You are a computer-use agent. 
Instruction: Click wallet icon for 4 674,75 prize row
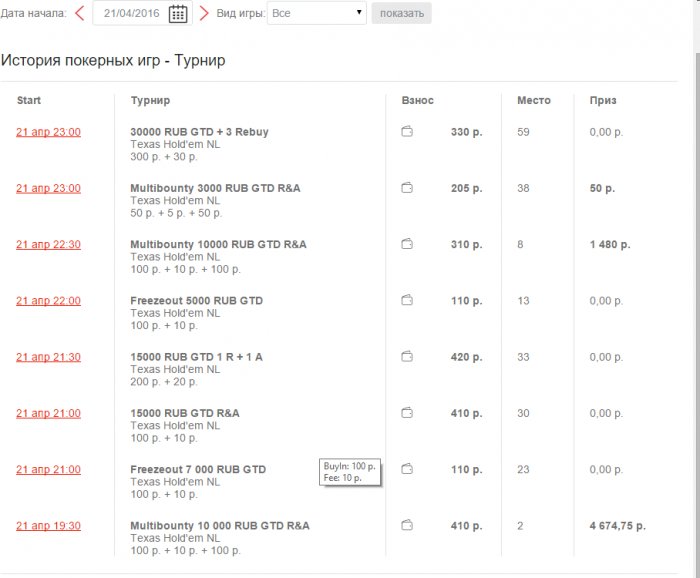coord(407,525)
